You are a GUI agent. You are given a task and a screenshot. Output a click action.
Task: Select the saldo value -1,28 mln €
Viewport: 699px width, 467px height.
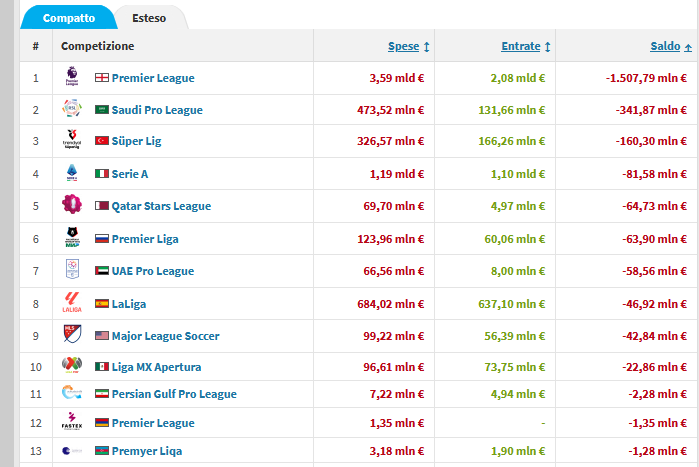coord(658,451)
